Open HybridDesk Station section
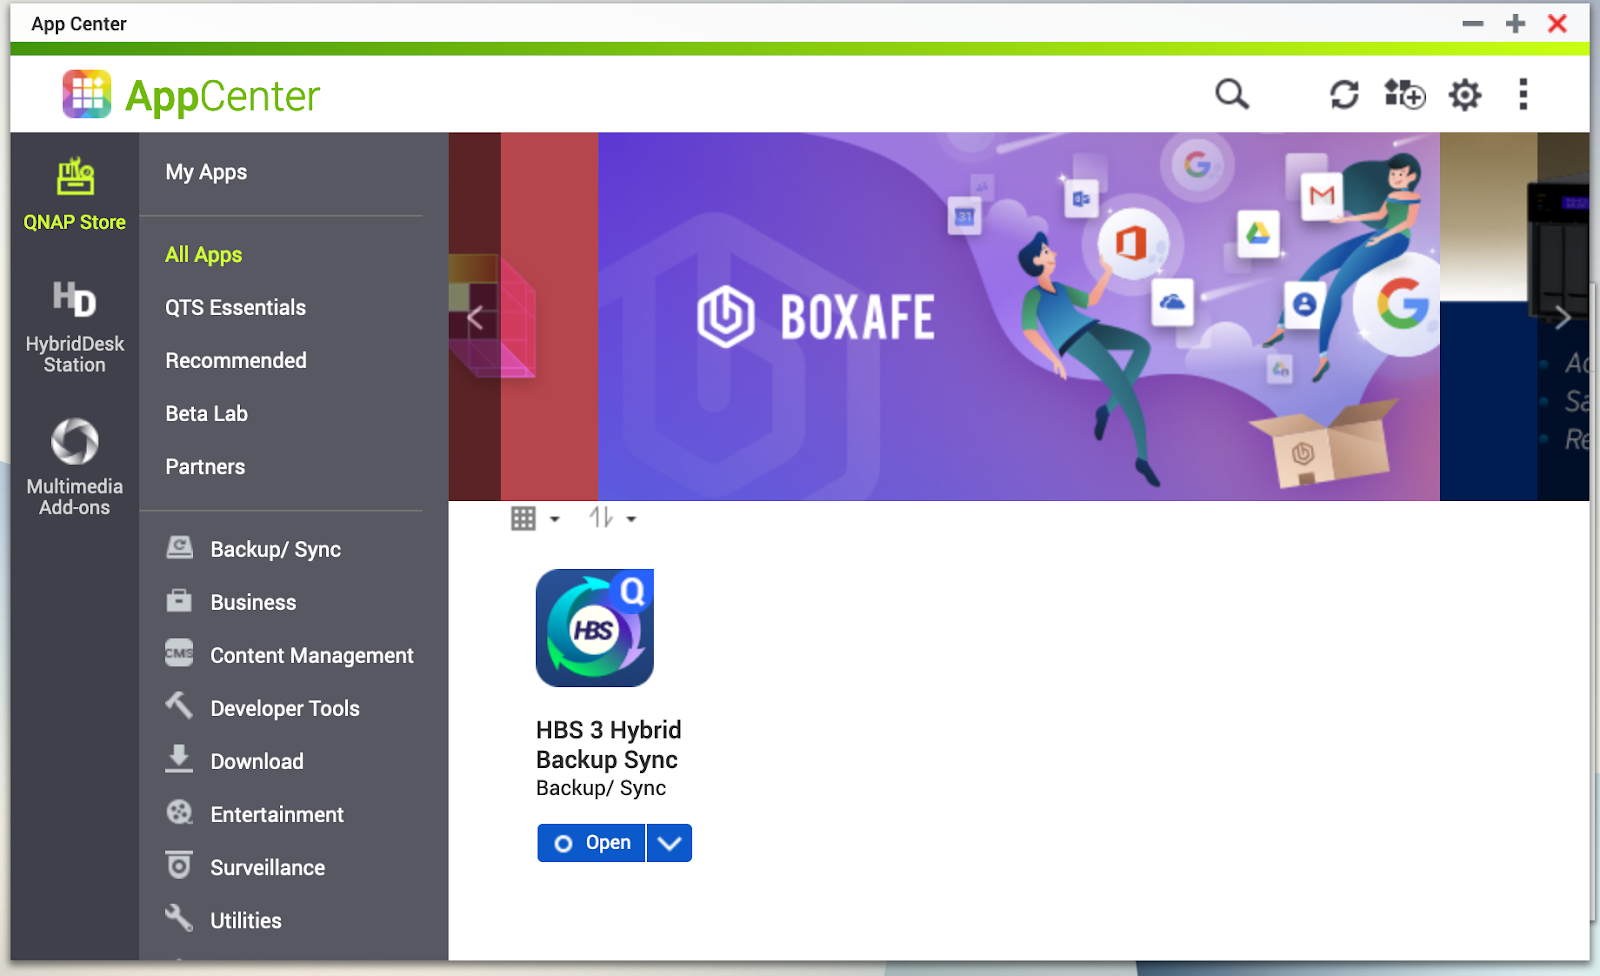This screenshot has width=1600, height=976. 75,327
